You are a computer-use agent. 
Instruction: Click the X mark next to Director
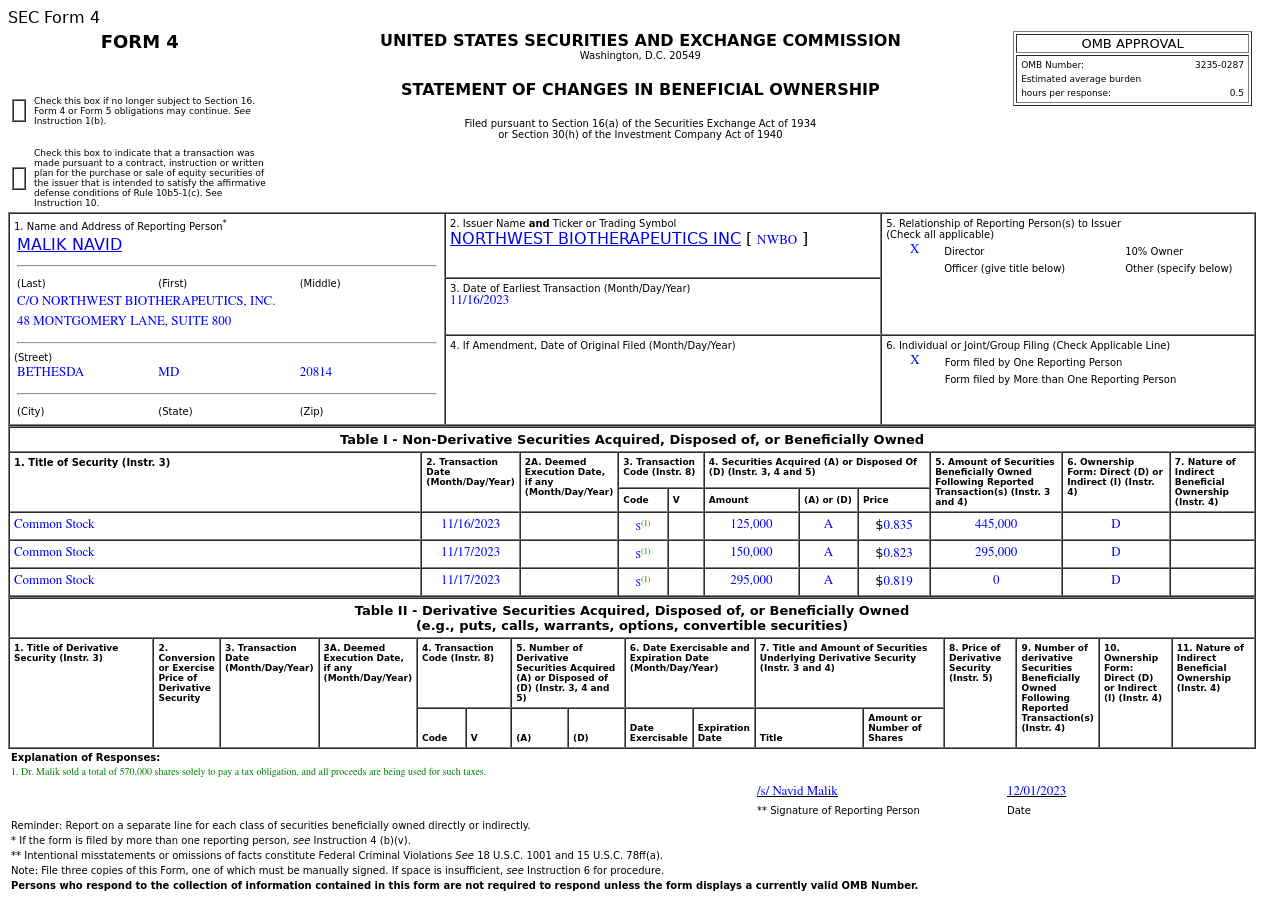point(914,250)
